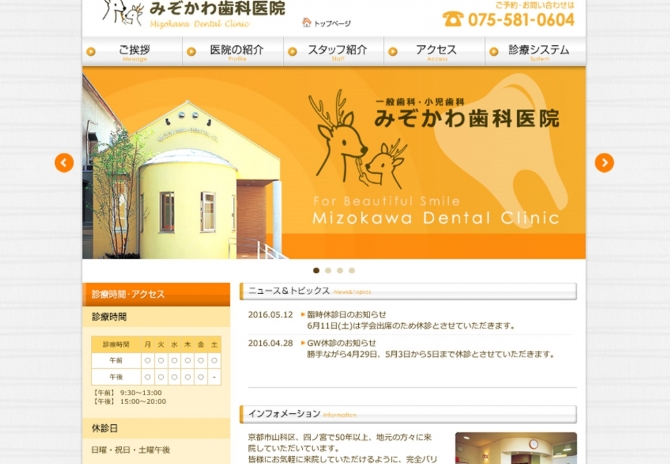This screenshot has height=464, width=670.
Task: Click the 午前 row label in the schedule table
Action: coord(116,361)
